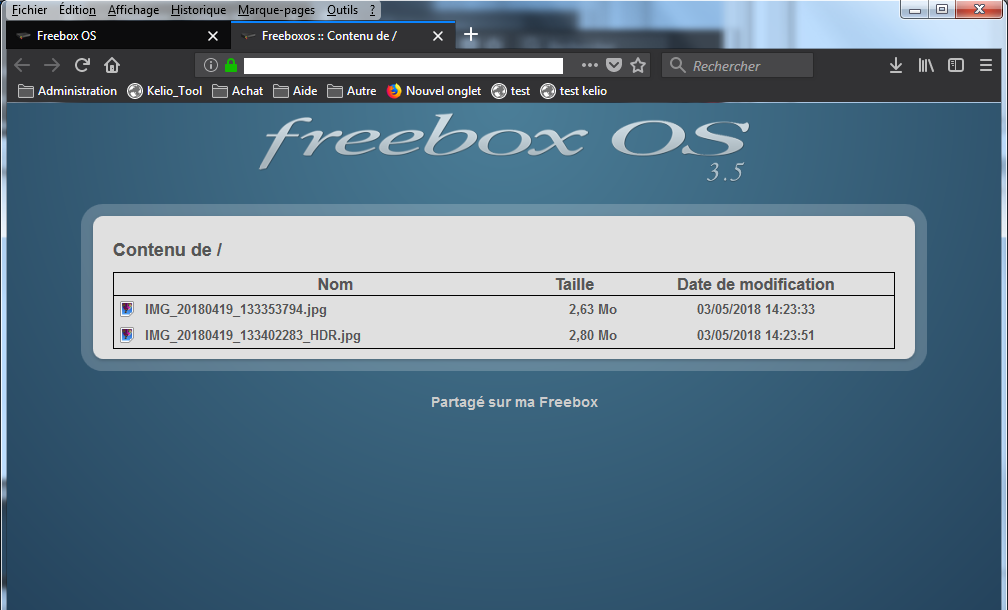Viewport: 1008px width, 610px height.
Task: Open the Nouvel onglet bookmark
Action: [434, 91]
